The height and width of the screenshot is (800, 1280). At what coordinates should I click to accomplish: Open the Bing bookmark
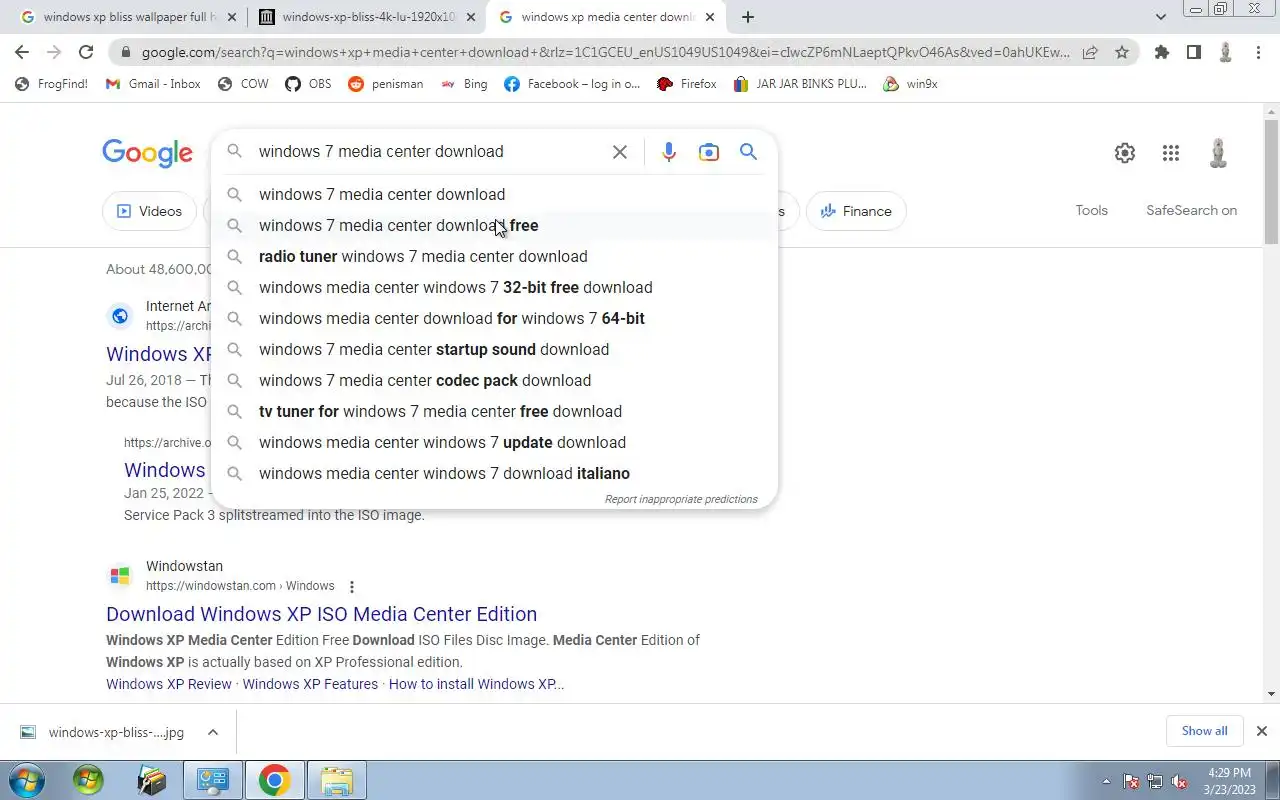click(x=464, y=84)
